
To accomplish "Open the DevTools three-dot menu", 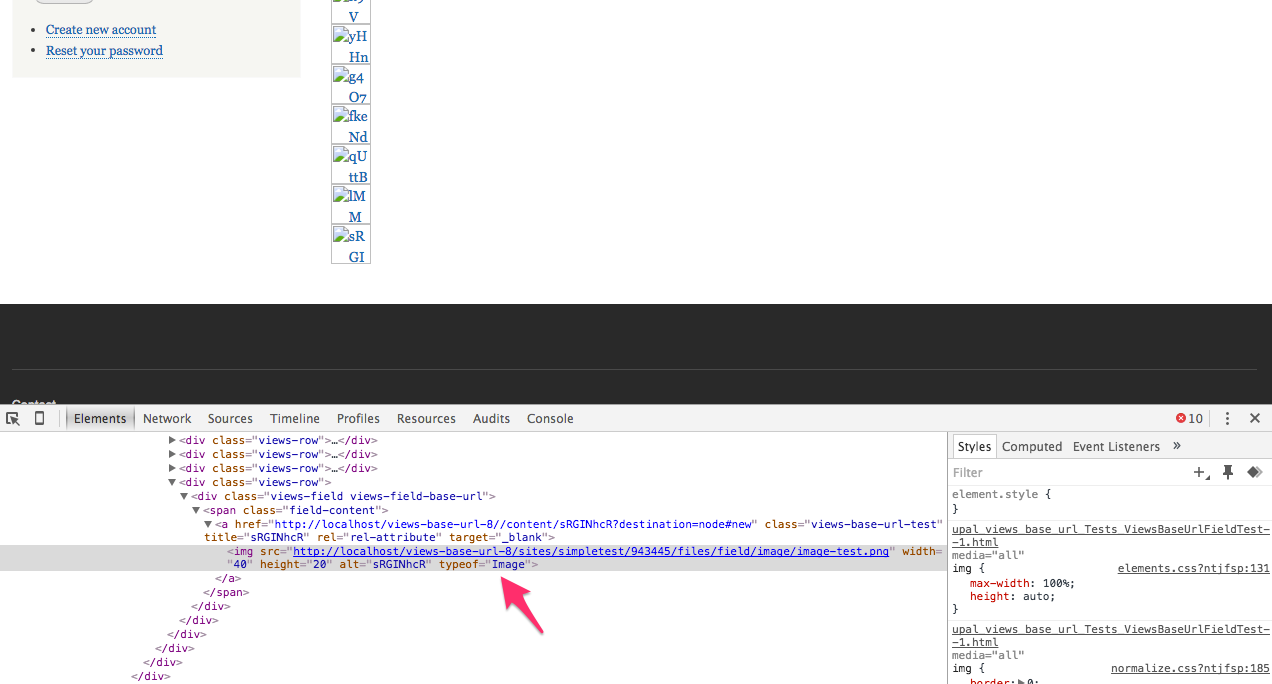I will 1227,418.
